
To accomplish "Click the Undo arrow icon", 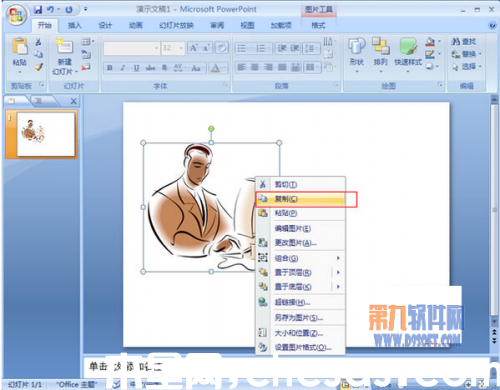I will click(x=51, y=10).
